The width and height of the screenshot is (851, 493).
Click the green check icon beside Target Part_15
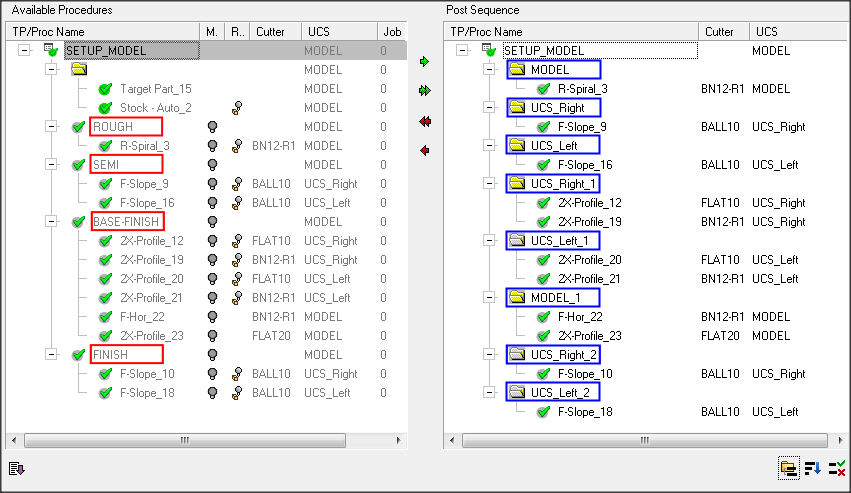[105, 89]
